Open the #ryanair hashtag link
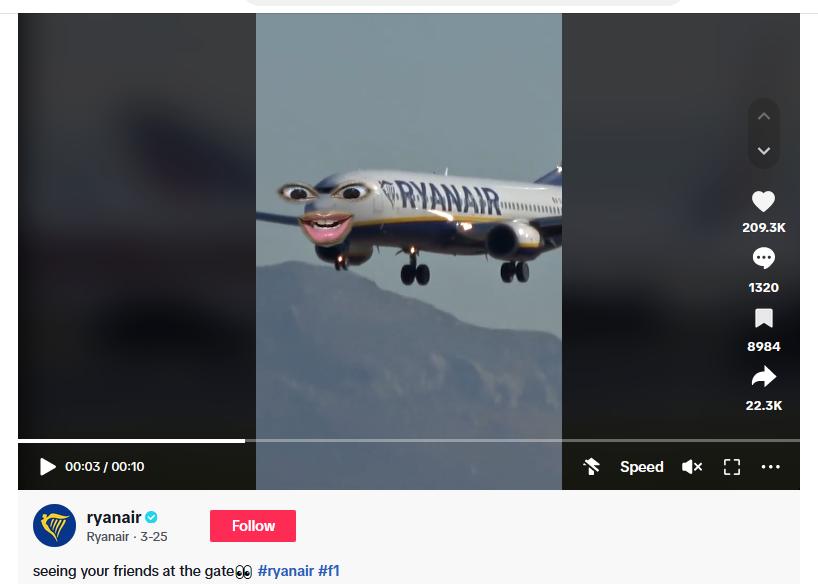 pos(286,571)
